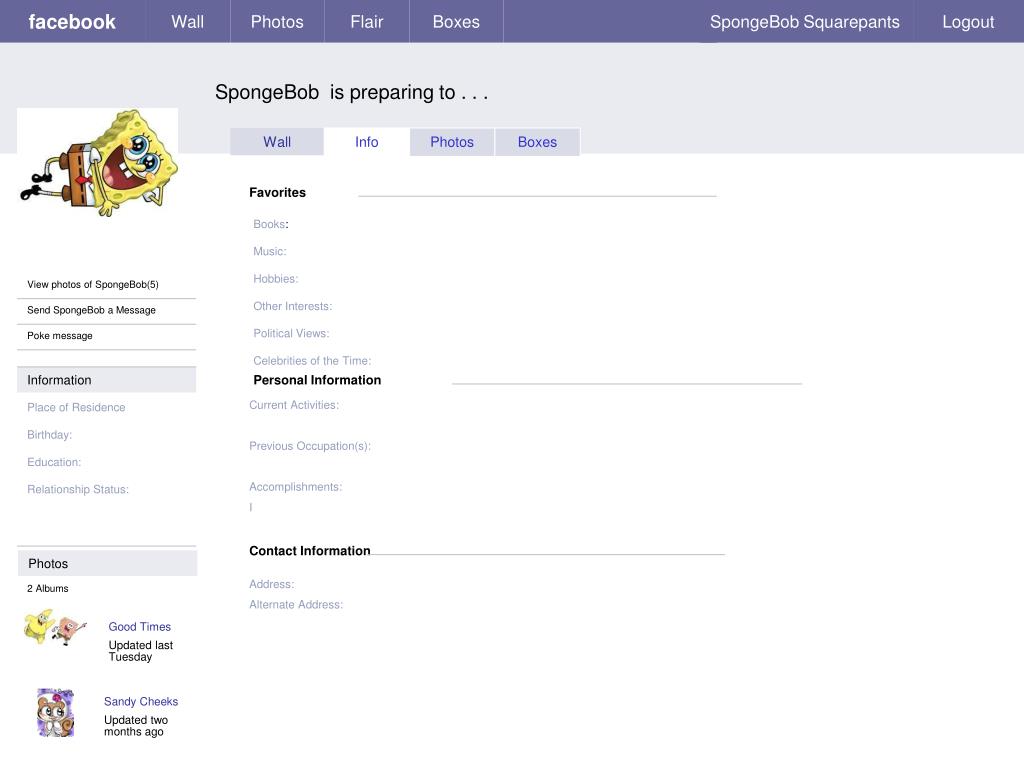The image size is (1024, 768).
Task: Switch to the Boxes profile tab
Action: click(x=537, y=142)
